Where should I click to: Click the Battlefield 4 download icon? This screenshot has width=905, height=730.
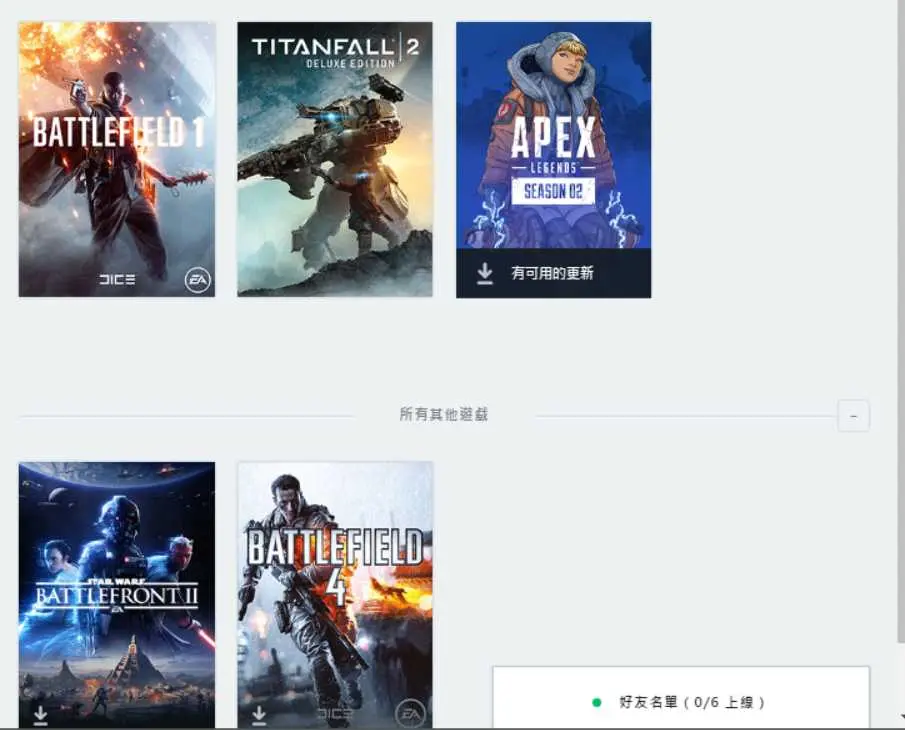(x=259, y=714)
